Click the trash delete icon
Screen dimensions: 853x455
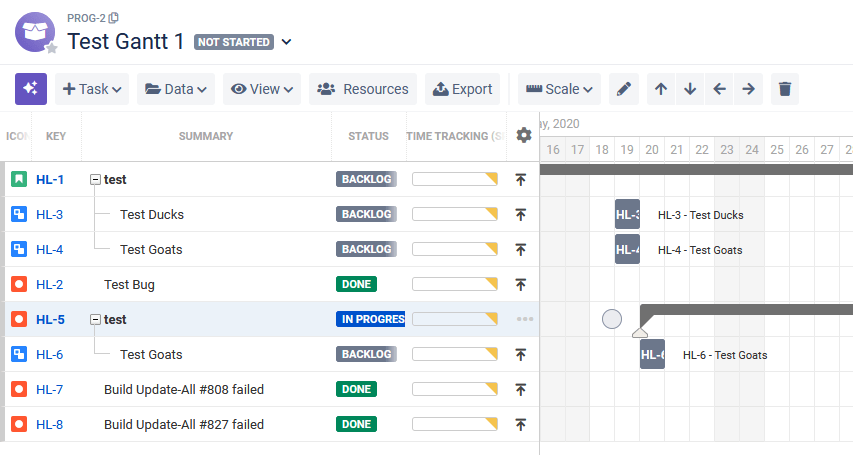785,89
